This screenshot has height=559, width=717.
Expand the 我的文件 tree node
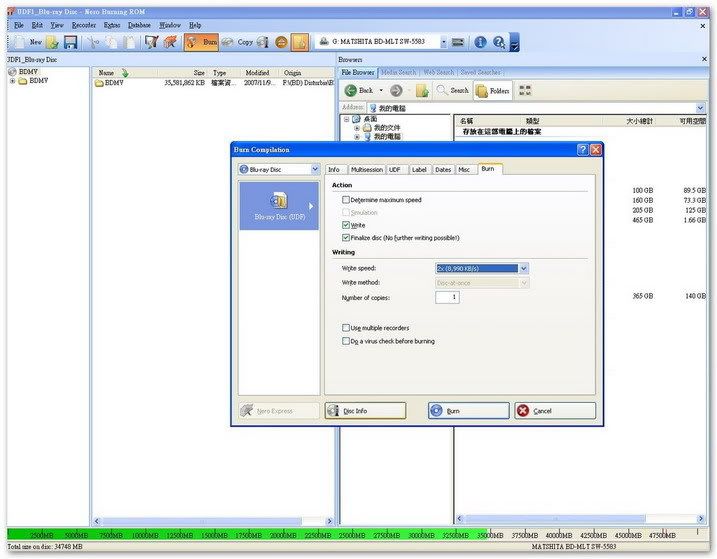click(x=357, y=128)
